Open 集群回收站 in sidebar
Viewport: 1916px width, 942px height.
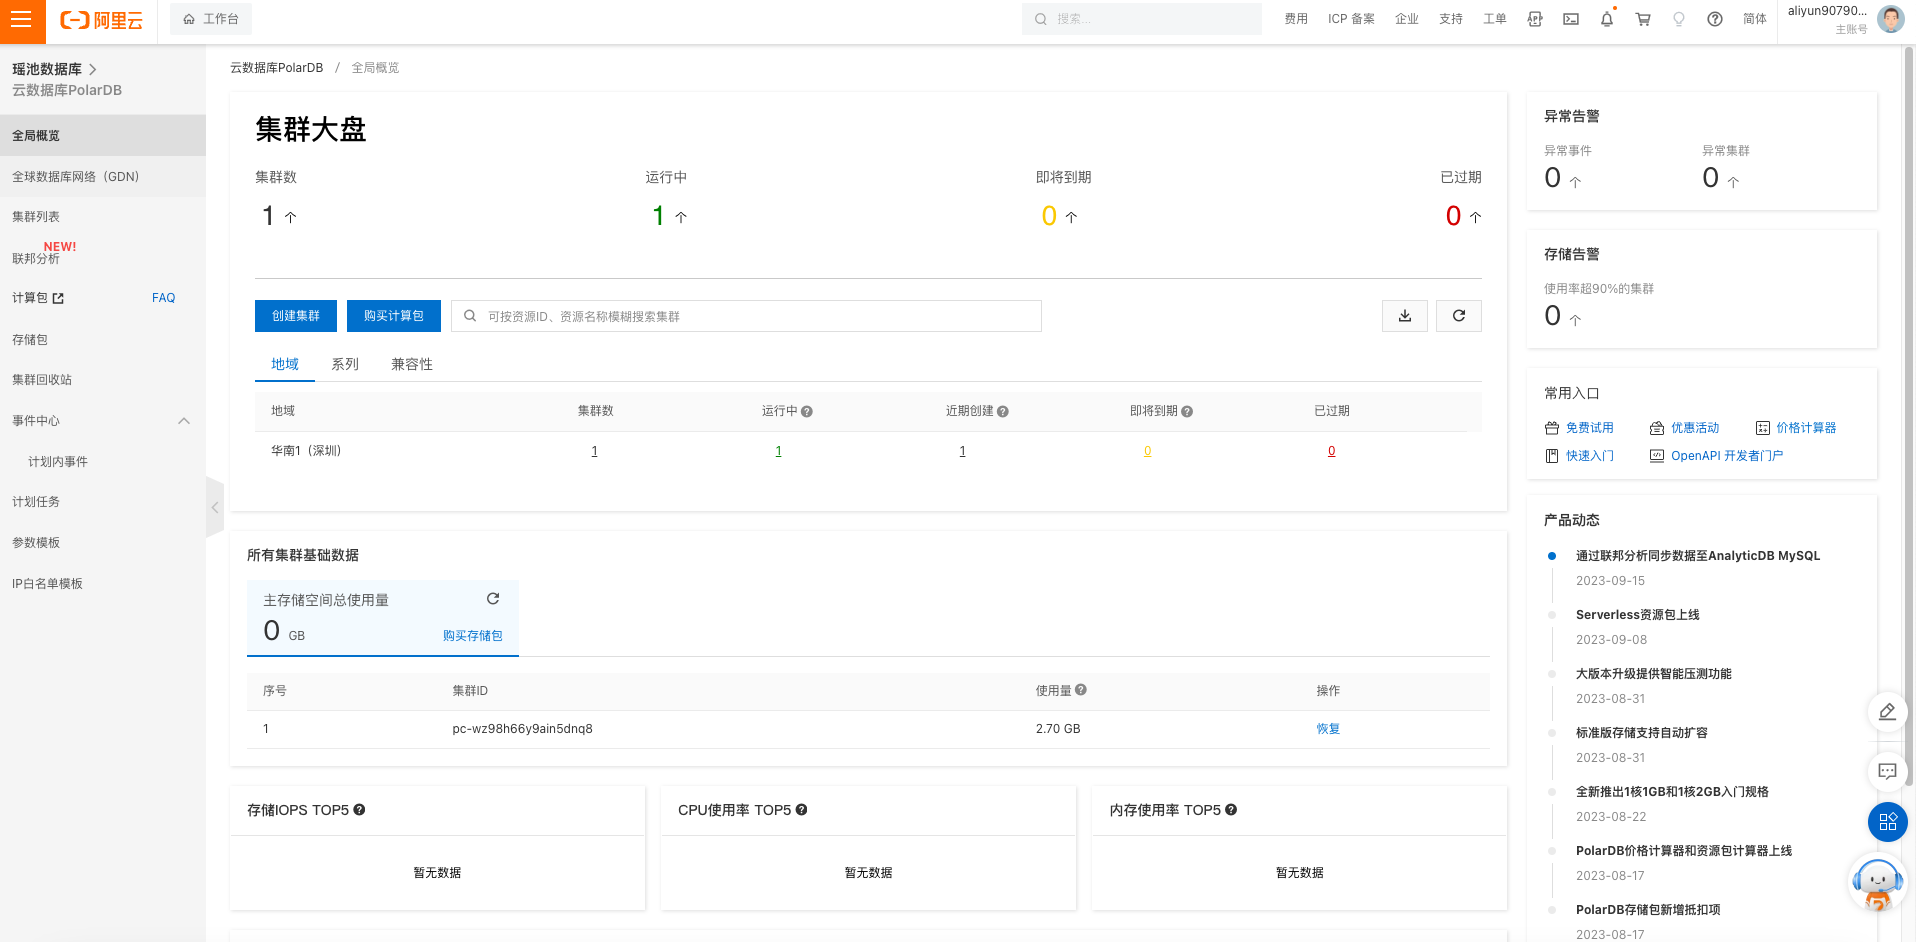[x=42, y=380]
